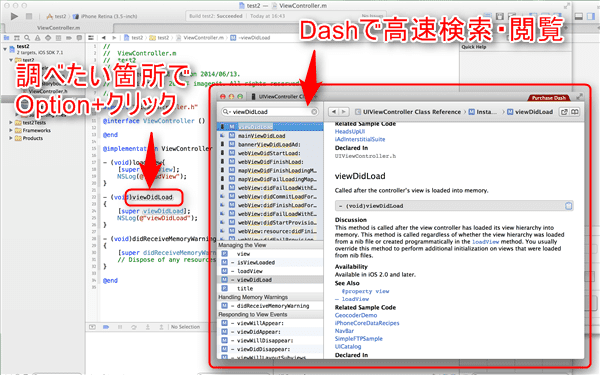The image size is (600, 375).
Task: Follow the loadView link in Discussion
Action: pyautogui.click(x=486, y=242)
